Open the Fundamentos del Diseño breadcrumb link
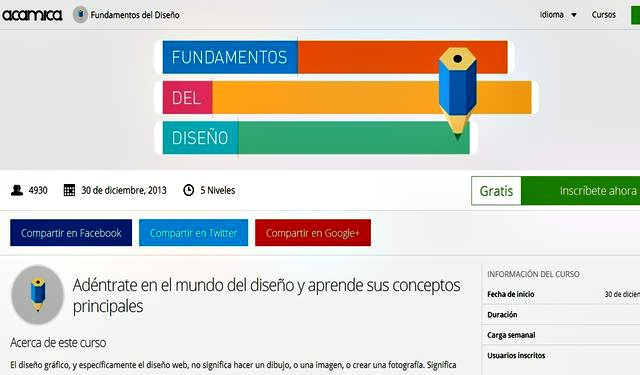 (x=135, y=15)
